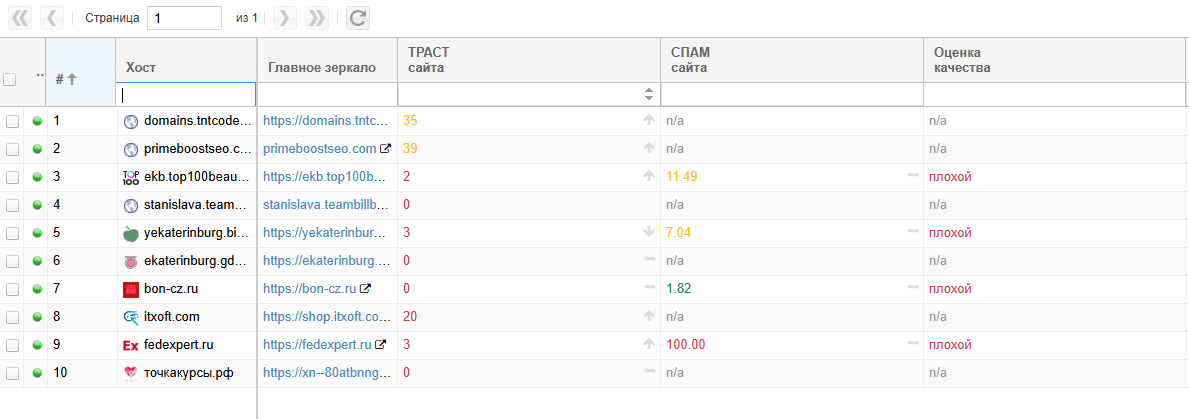
Task: Open external link icon for bon-cz.ru
Action: click(x=366, y=289)
